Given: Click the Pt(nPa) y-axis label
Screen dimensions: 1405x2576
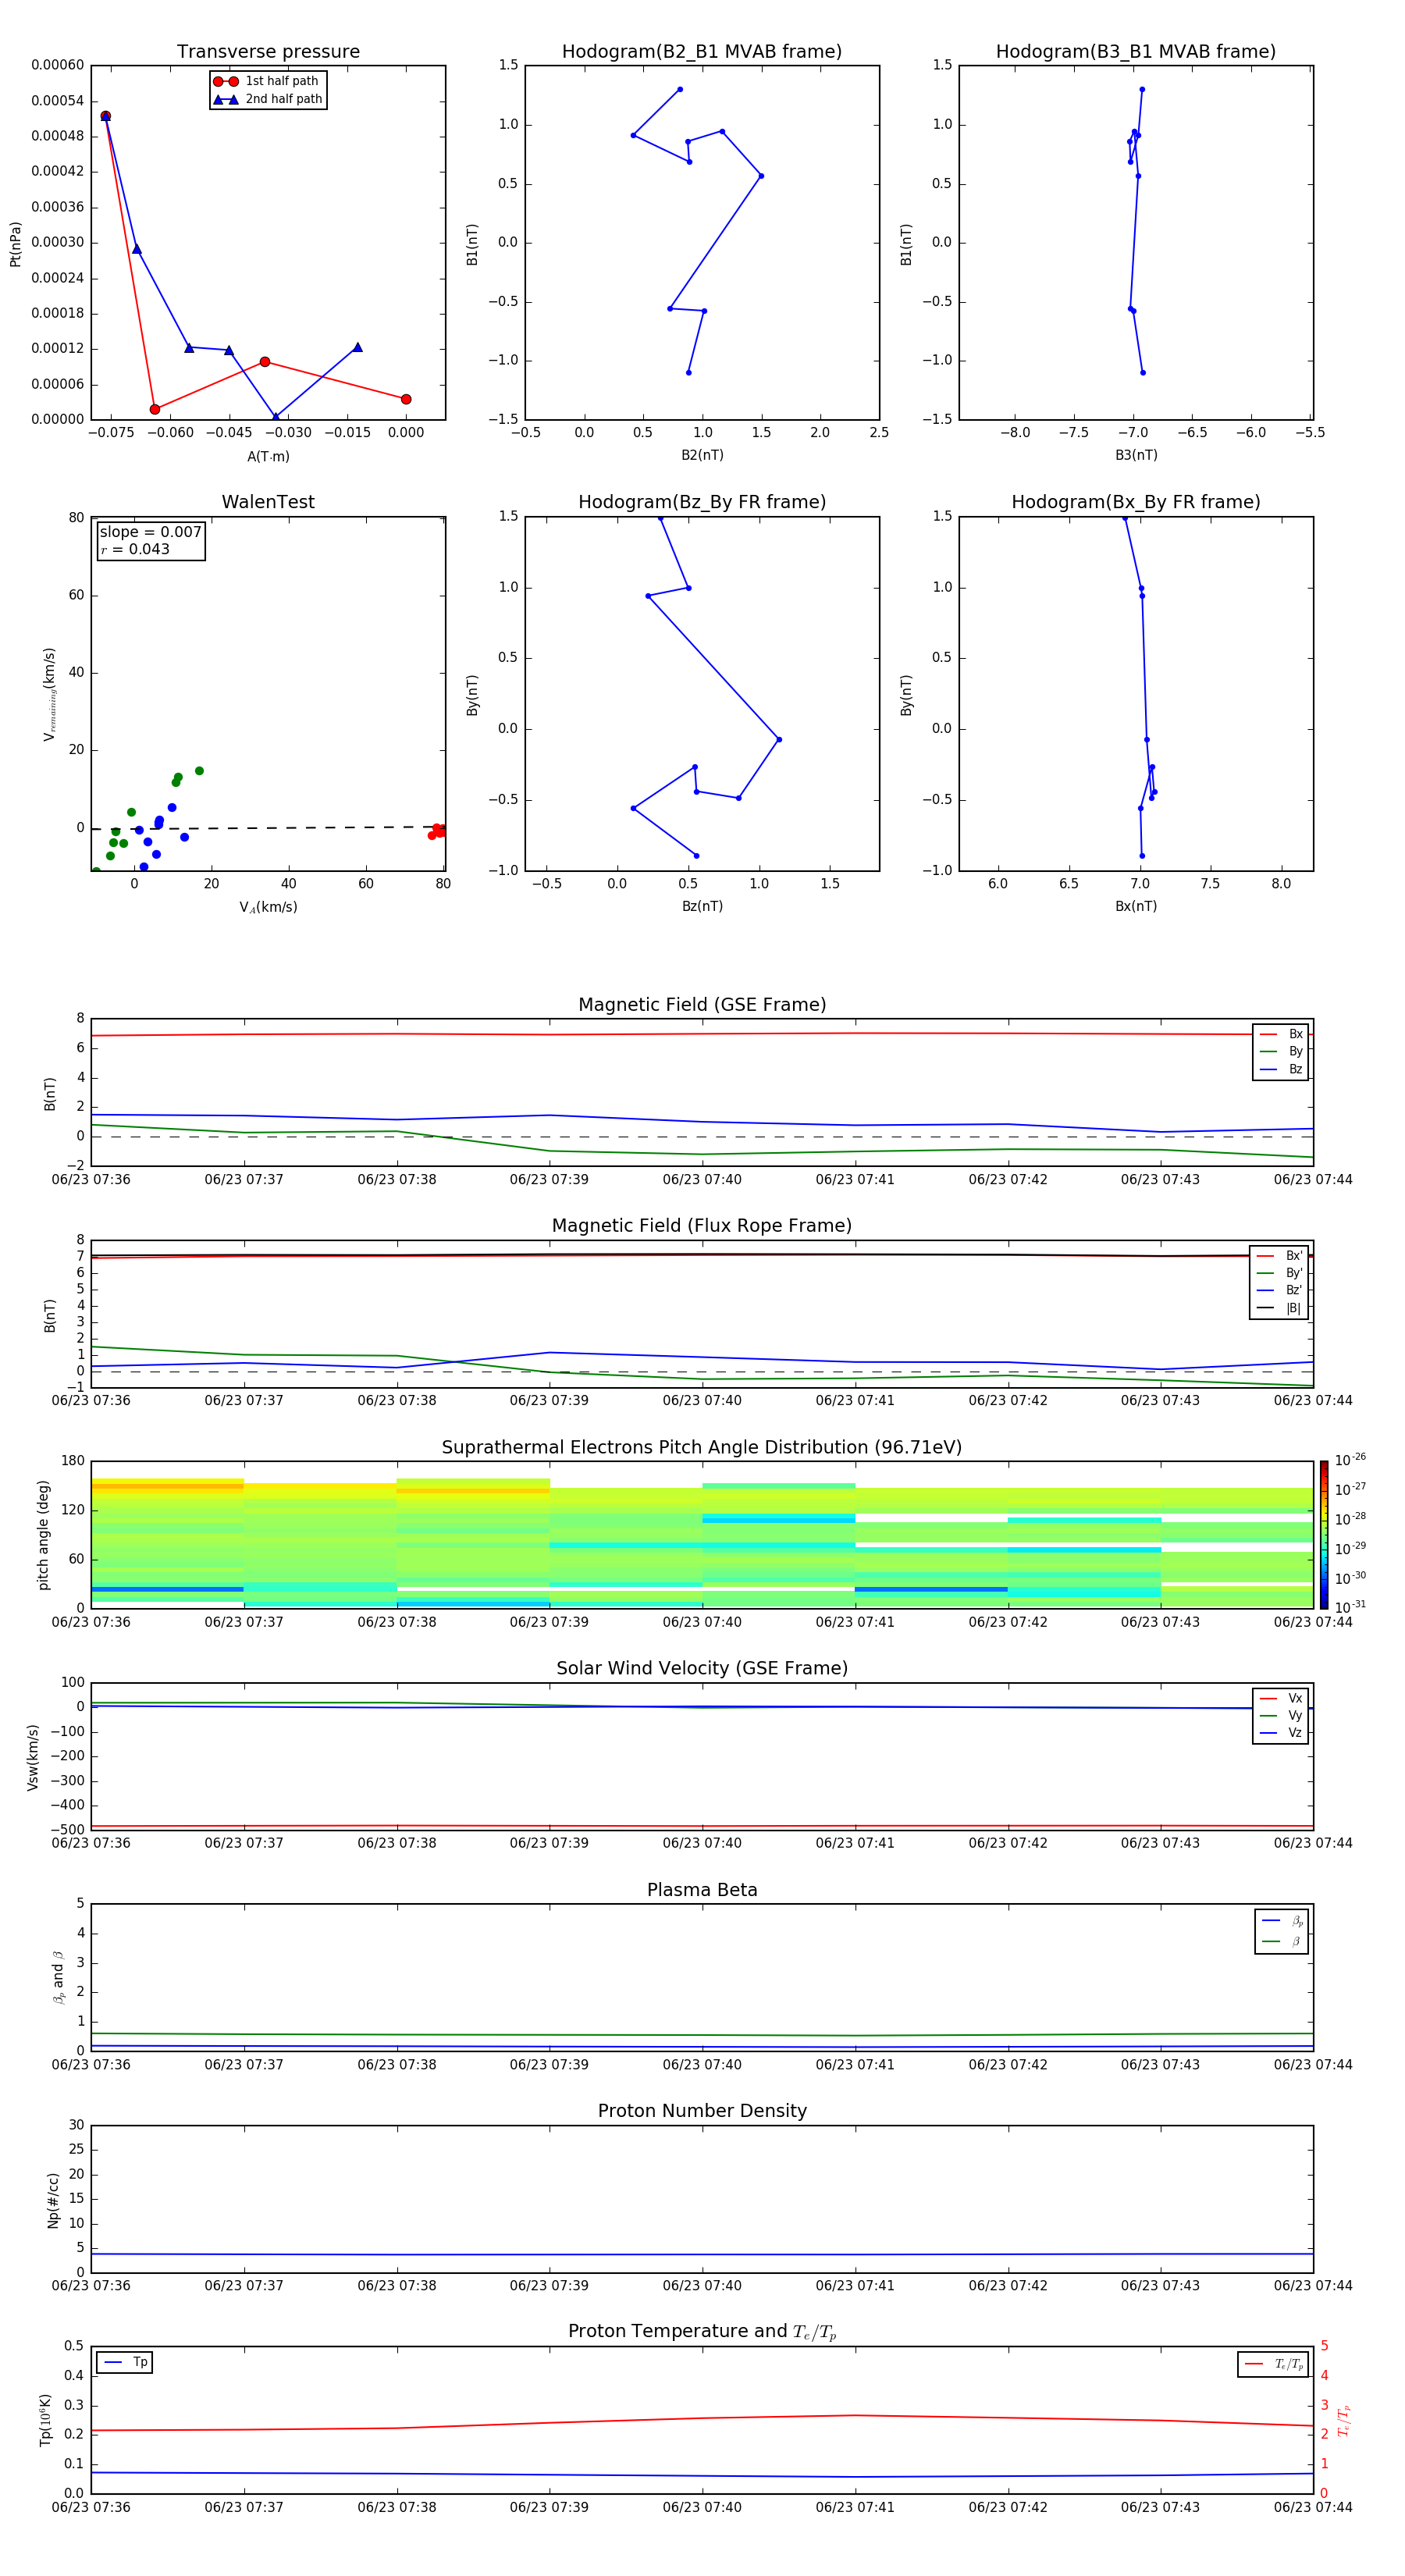Looking at the screenshot, I should tap(15, 243).
